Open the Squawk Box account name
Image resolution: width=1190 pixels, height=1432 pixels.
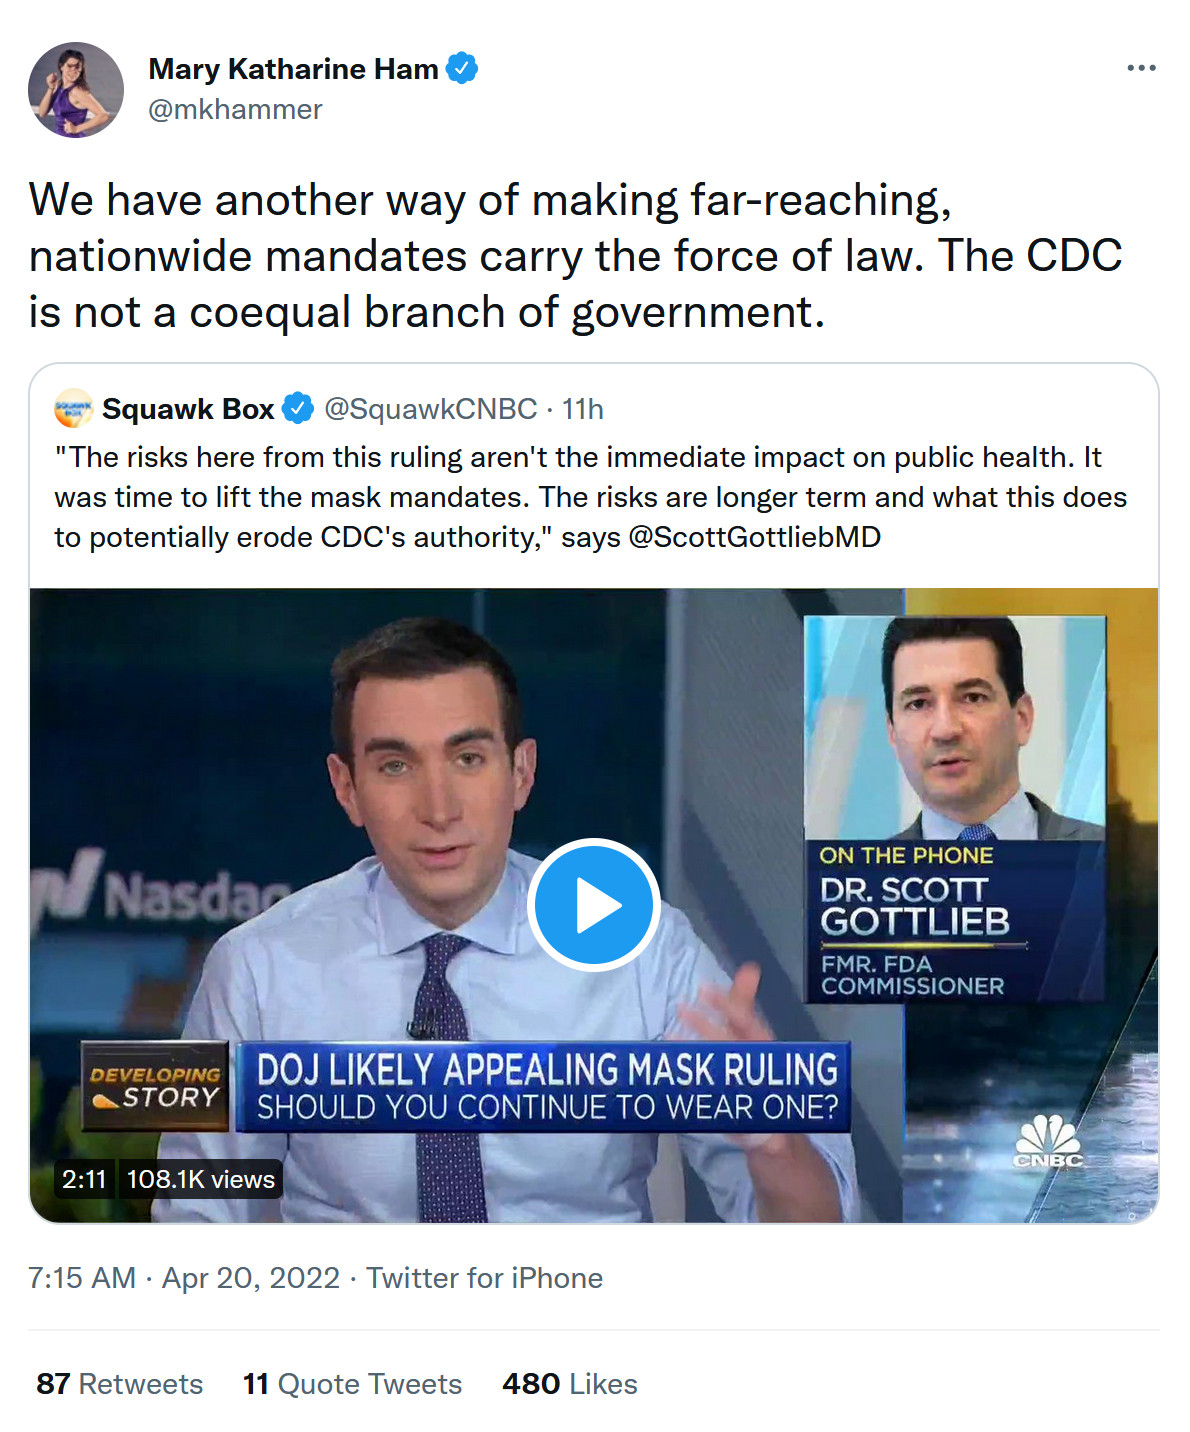(x=188, y=409)
